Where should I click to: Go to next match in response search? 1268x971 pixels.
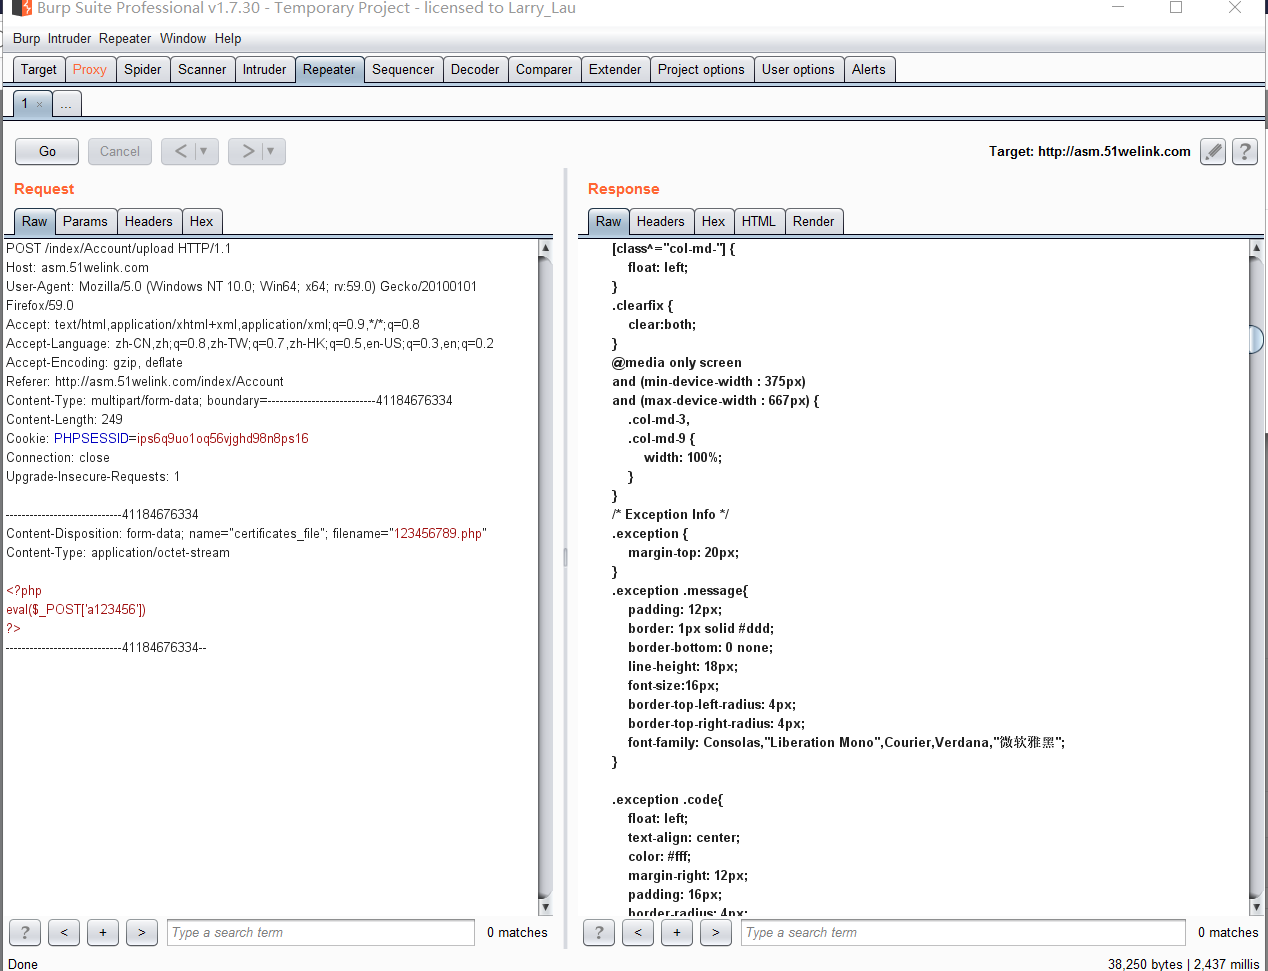click(716, 932)
